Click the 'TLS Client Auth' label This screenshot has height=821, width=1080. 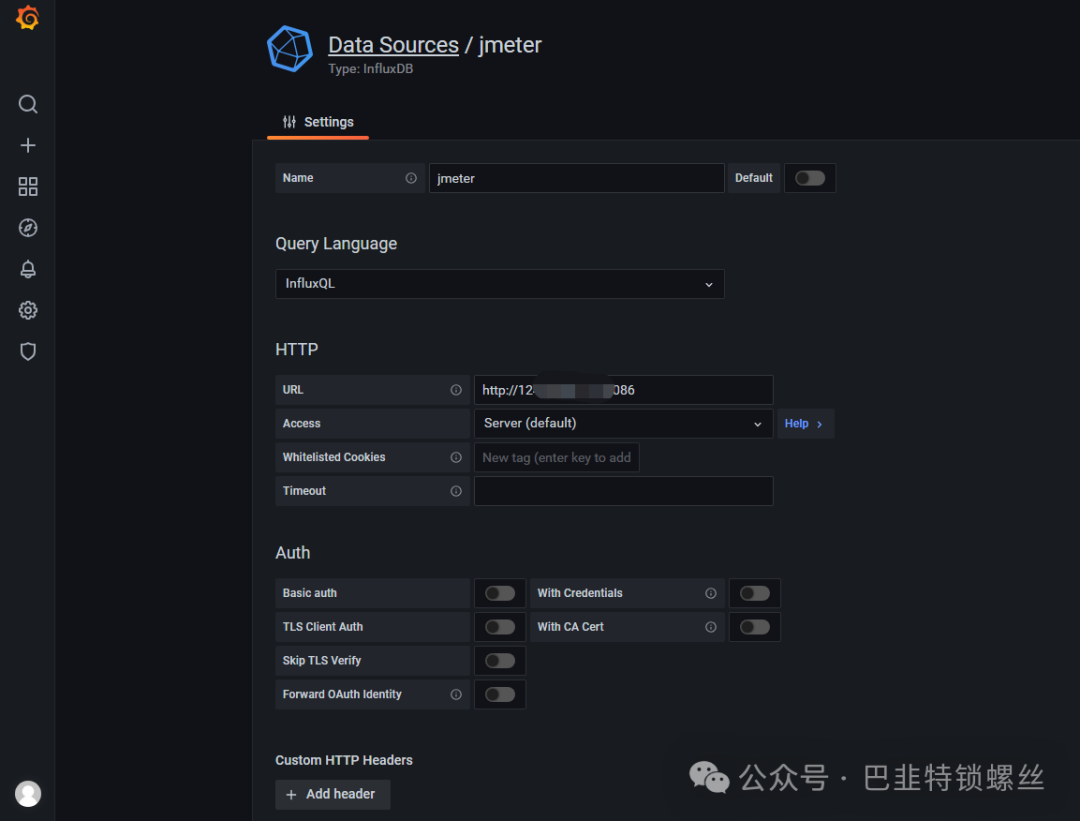coord(322,627)
